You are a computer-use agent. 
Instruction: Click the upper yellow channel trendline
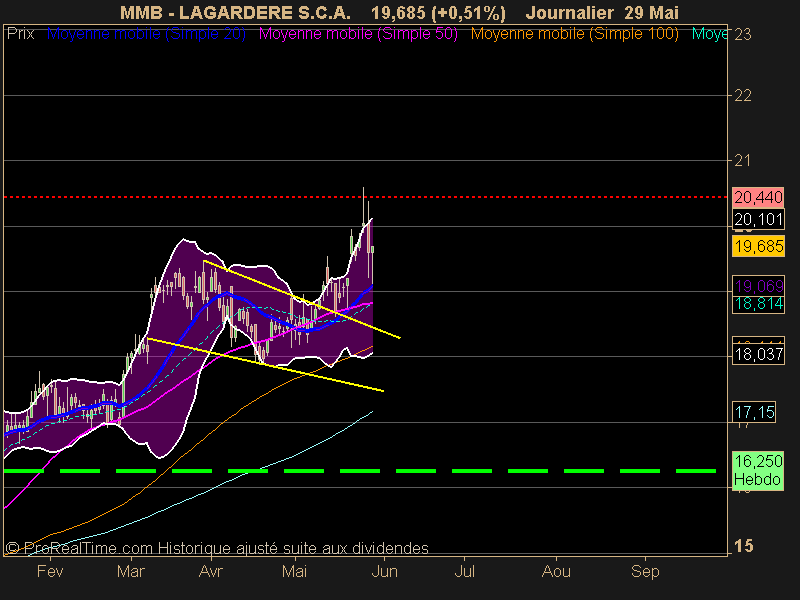click(301, 299)
